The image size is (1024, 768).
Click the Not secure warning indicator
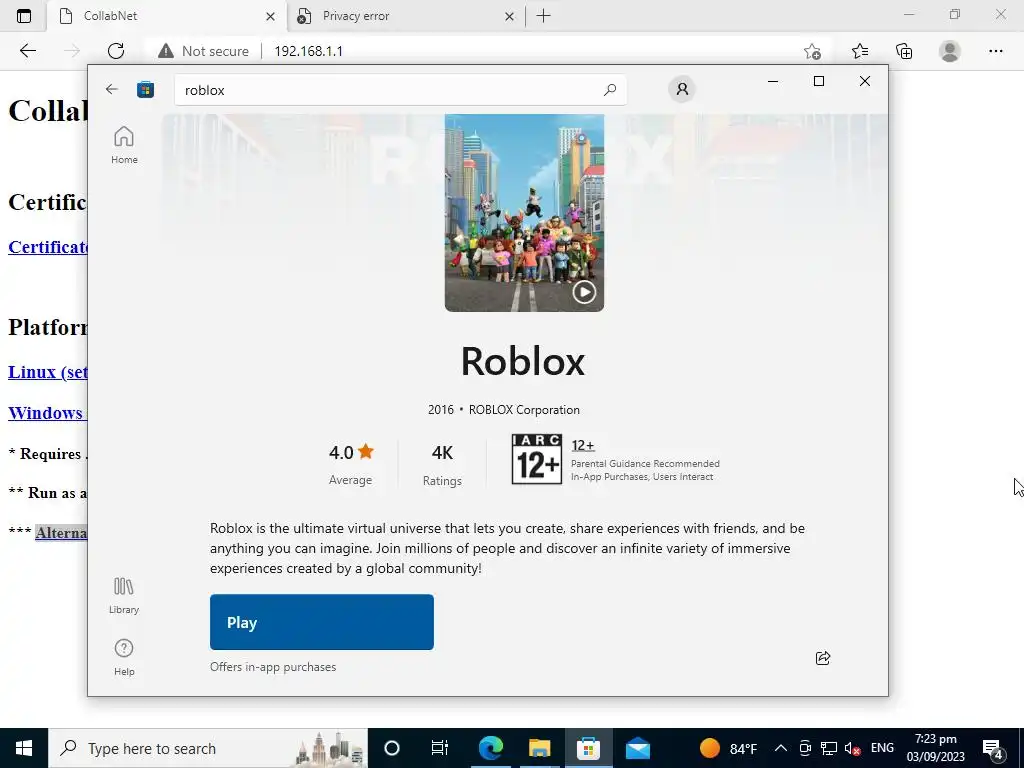coord(203,51)
